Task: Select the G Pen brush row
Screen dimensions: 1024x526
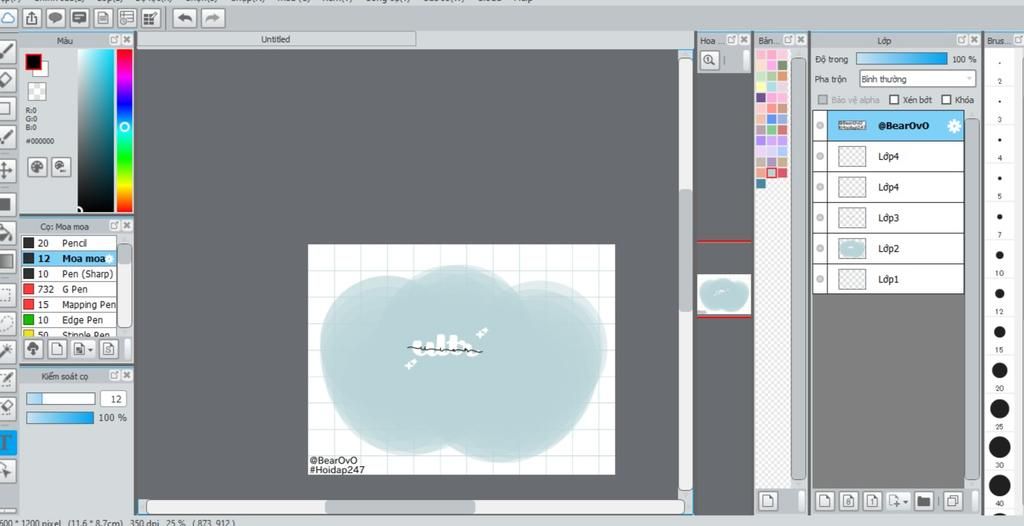Action: [69, 289]
